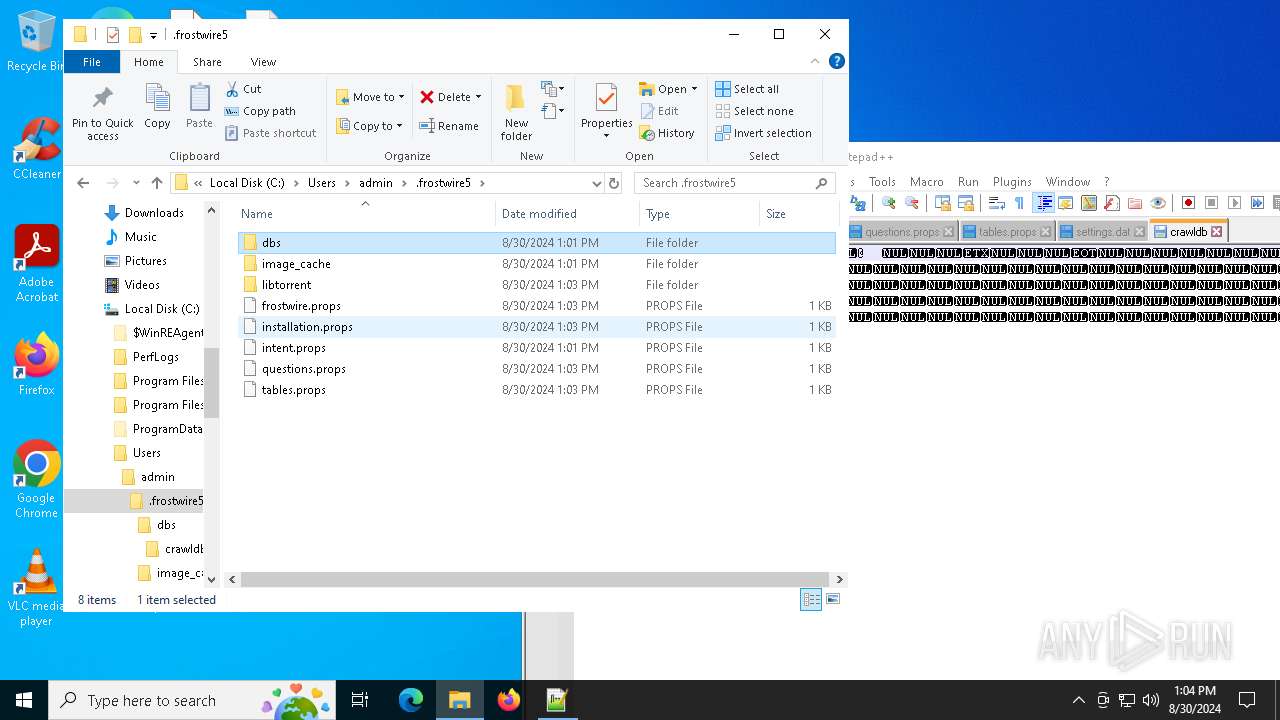Image resolution: width=1280 pixels, height=720 pixels.
Task: Open Explorer Help icon
Action: 837,62
